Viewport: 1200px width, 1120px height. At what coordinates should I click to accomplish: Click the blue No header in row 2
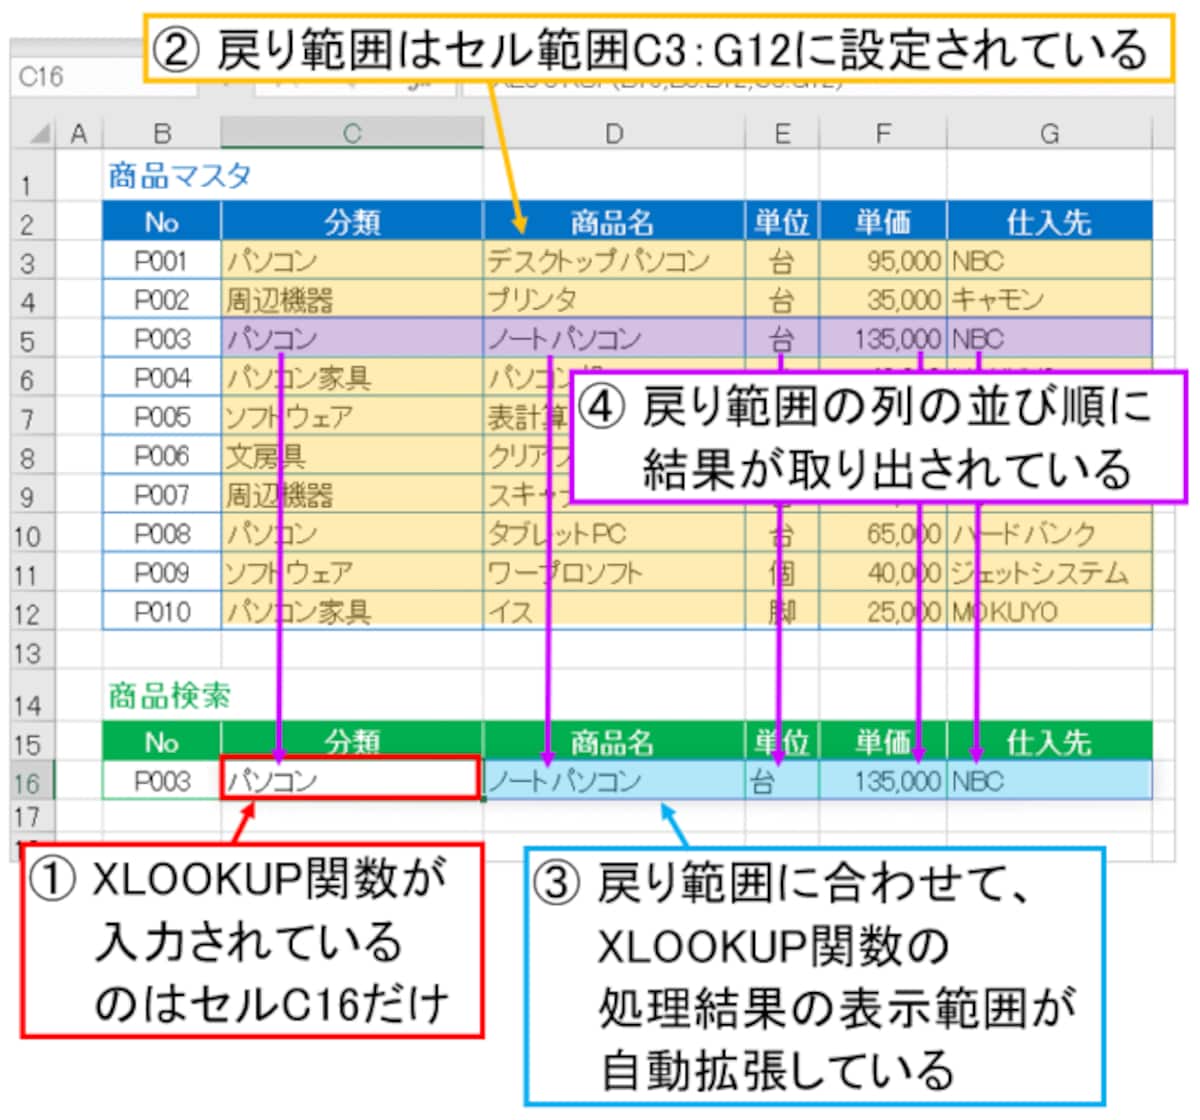162,222
